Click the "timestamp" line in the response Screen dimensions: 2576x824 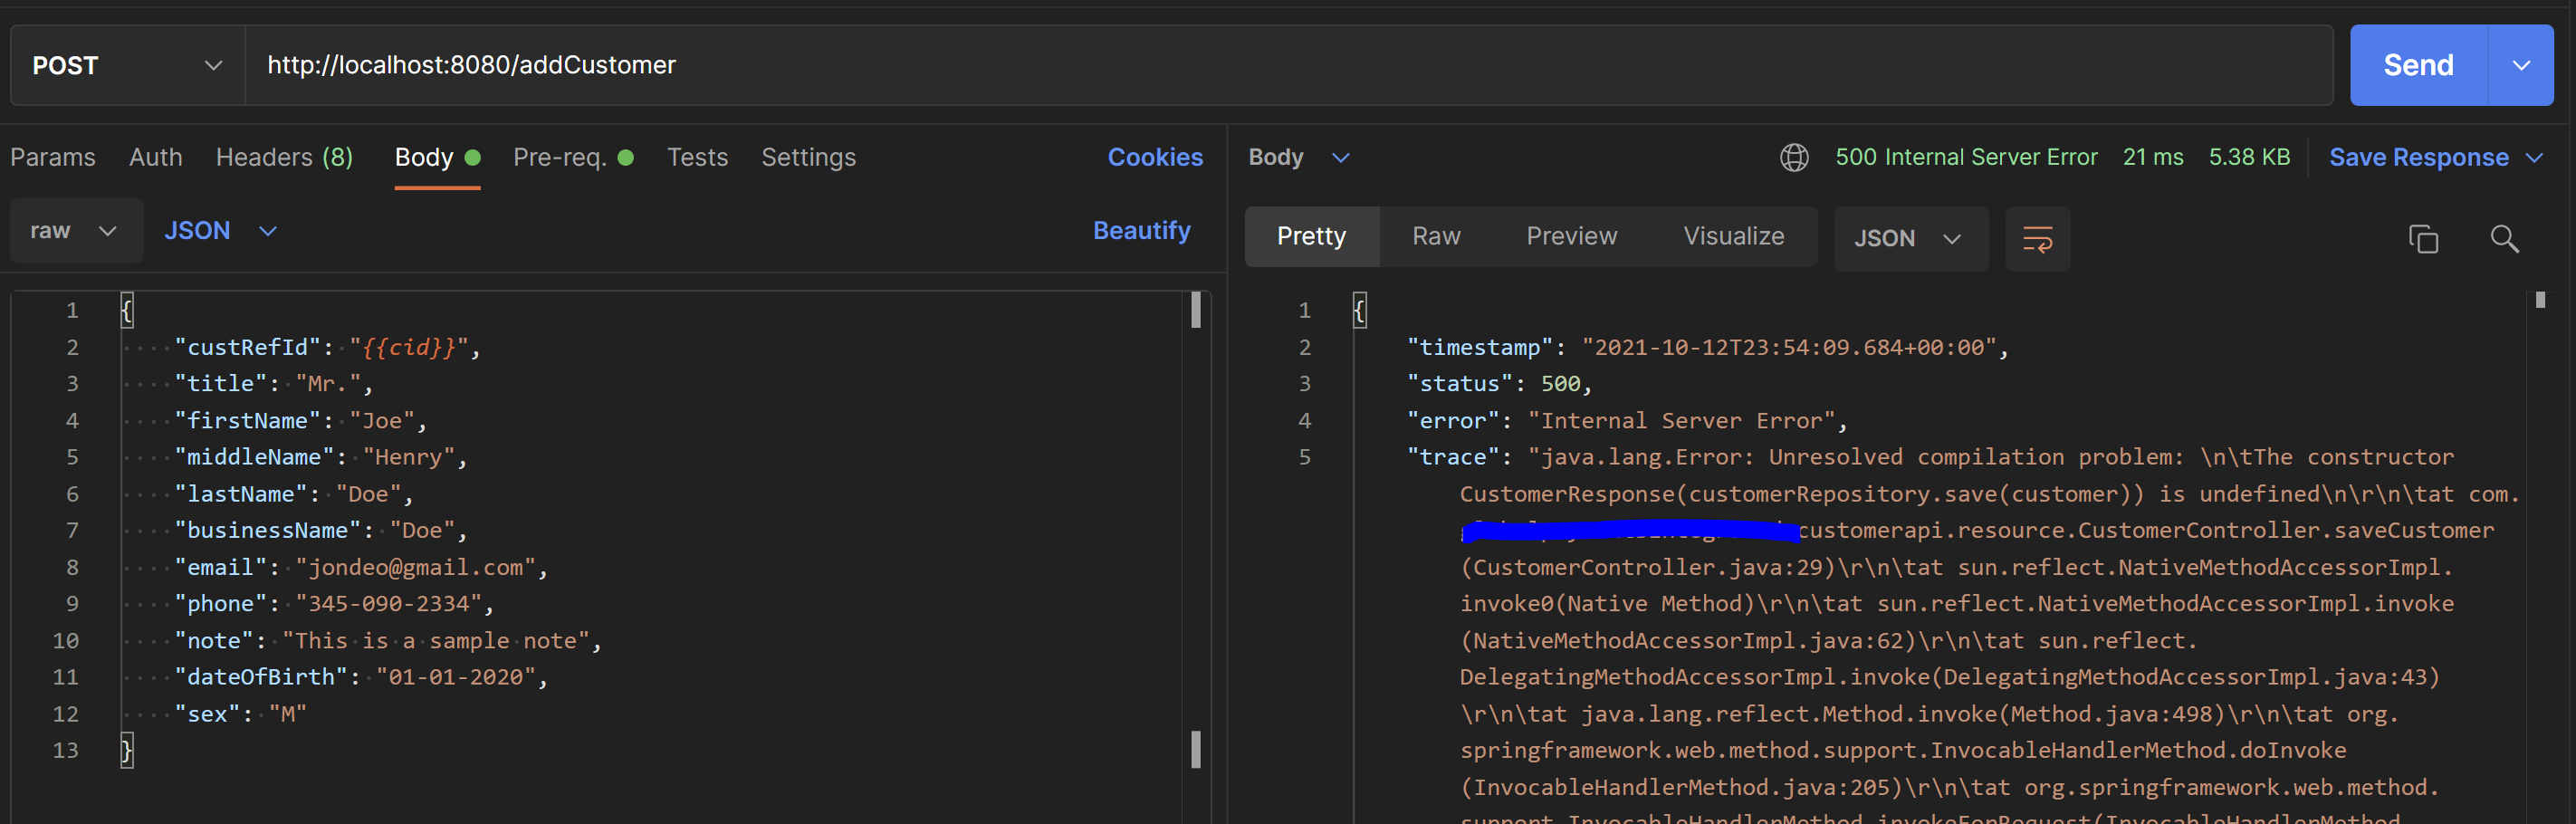(1707, 347)
